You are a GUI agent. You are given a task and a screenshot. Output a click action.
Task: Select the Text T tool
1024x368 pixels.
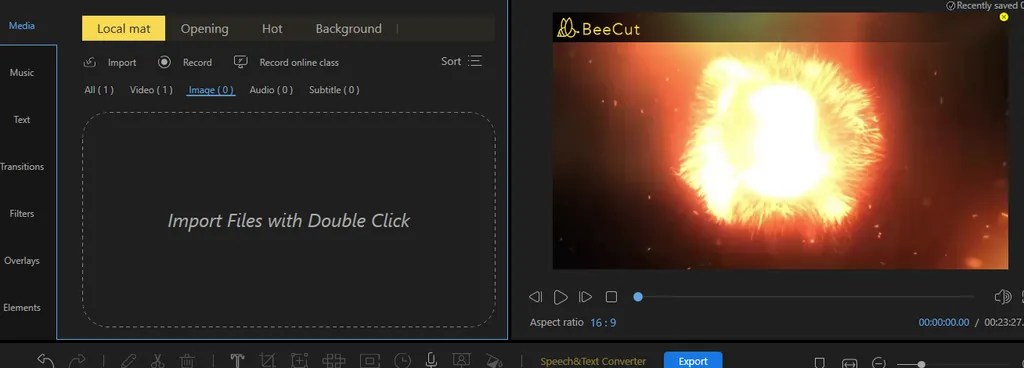coord(237,361)
